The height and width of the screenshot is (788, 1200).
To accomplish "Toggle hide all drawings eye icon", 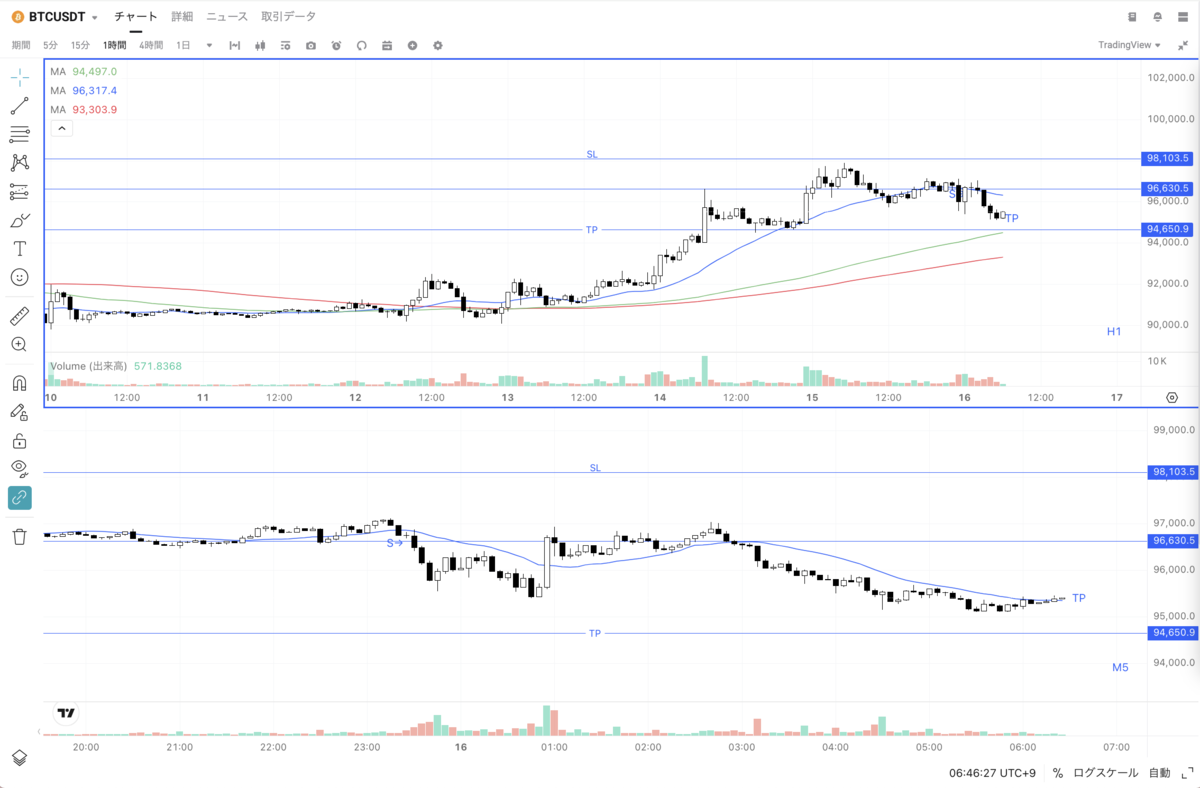I will (x=20, y=468).
